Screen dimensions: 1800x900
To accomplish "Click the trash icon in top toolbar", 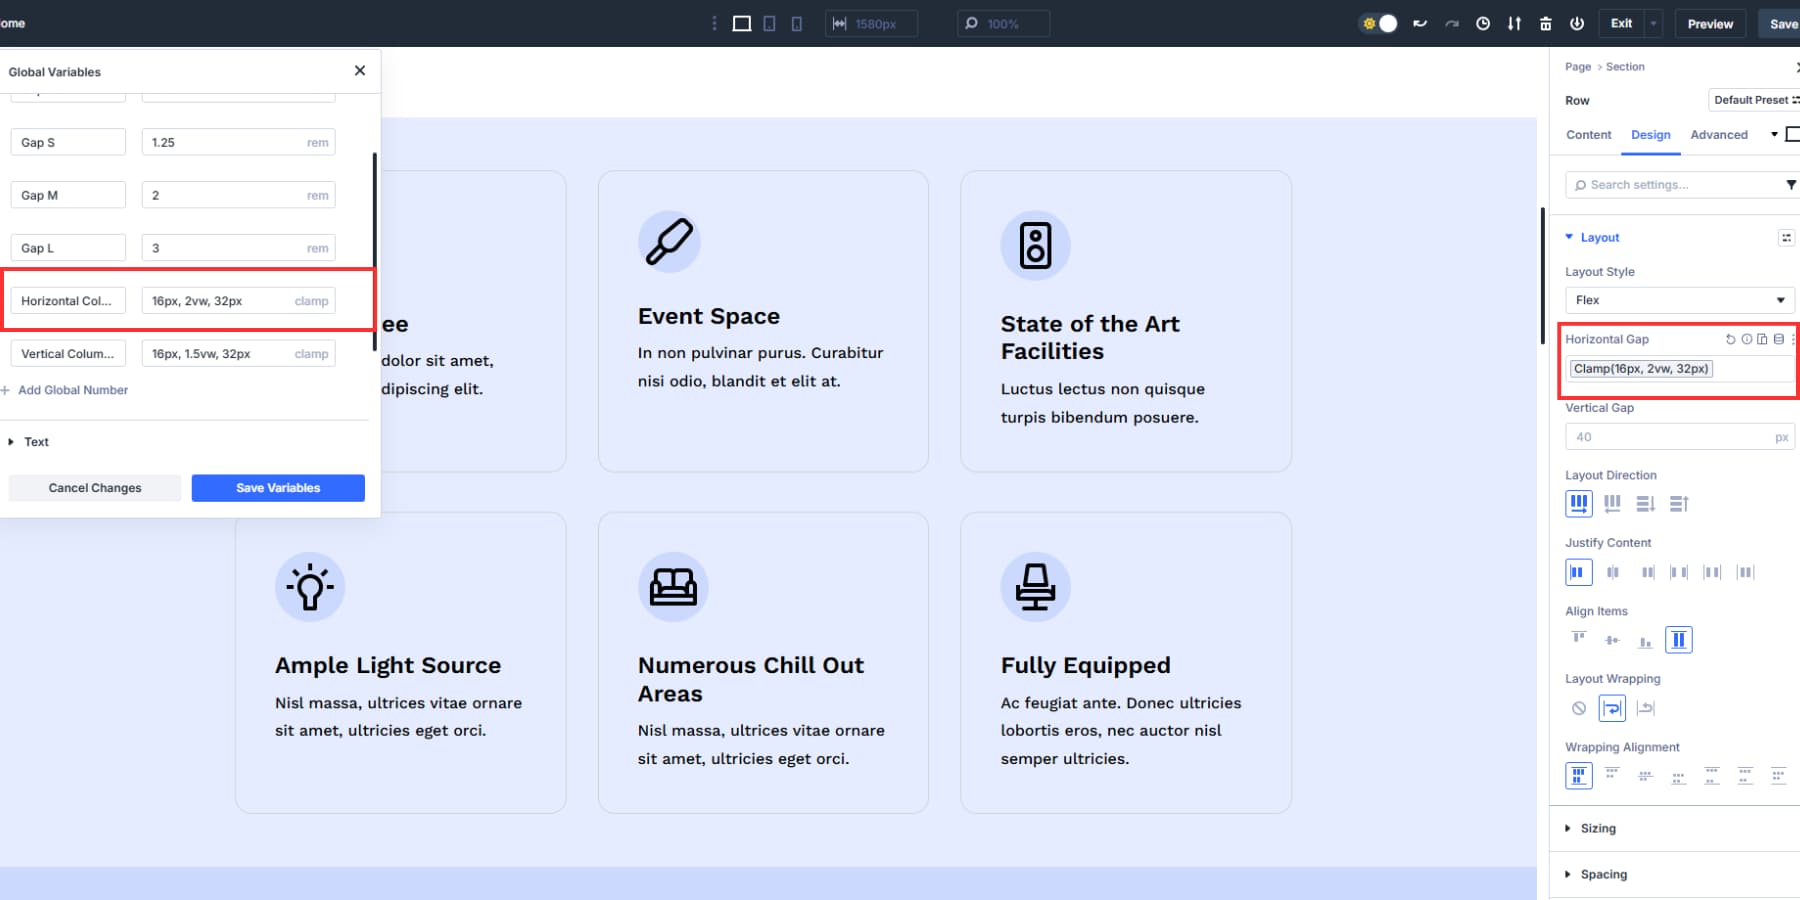I will pos(1545,24).
